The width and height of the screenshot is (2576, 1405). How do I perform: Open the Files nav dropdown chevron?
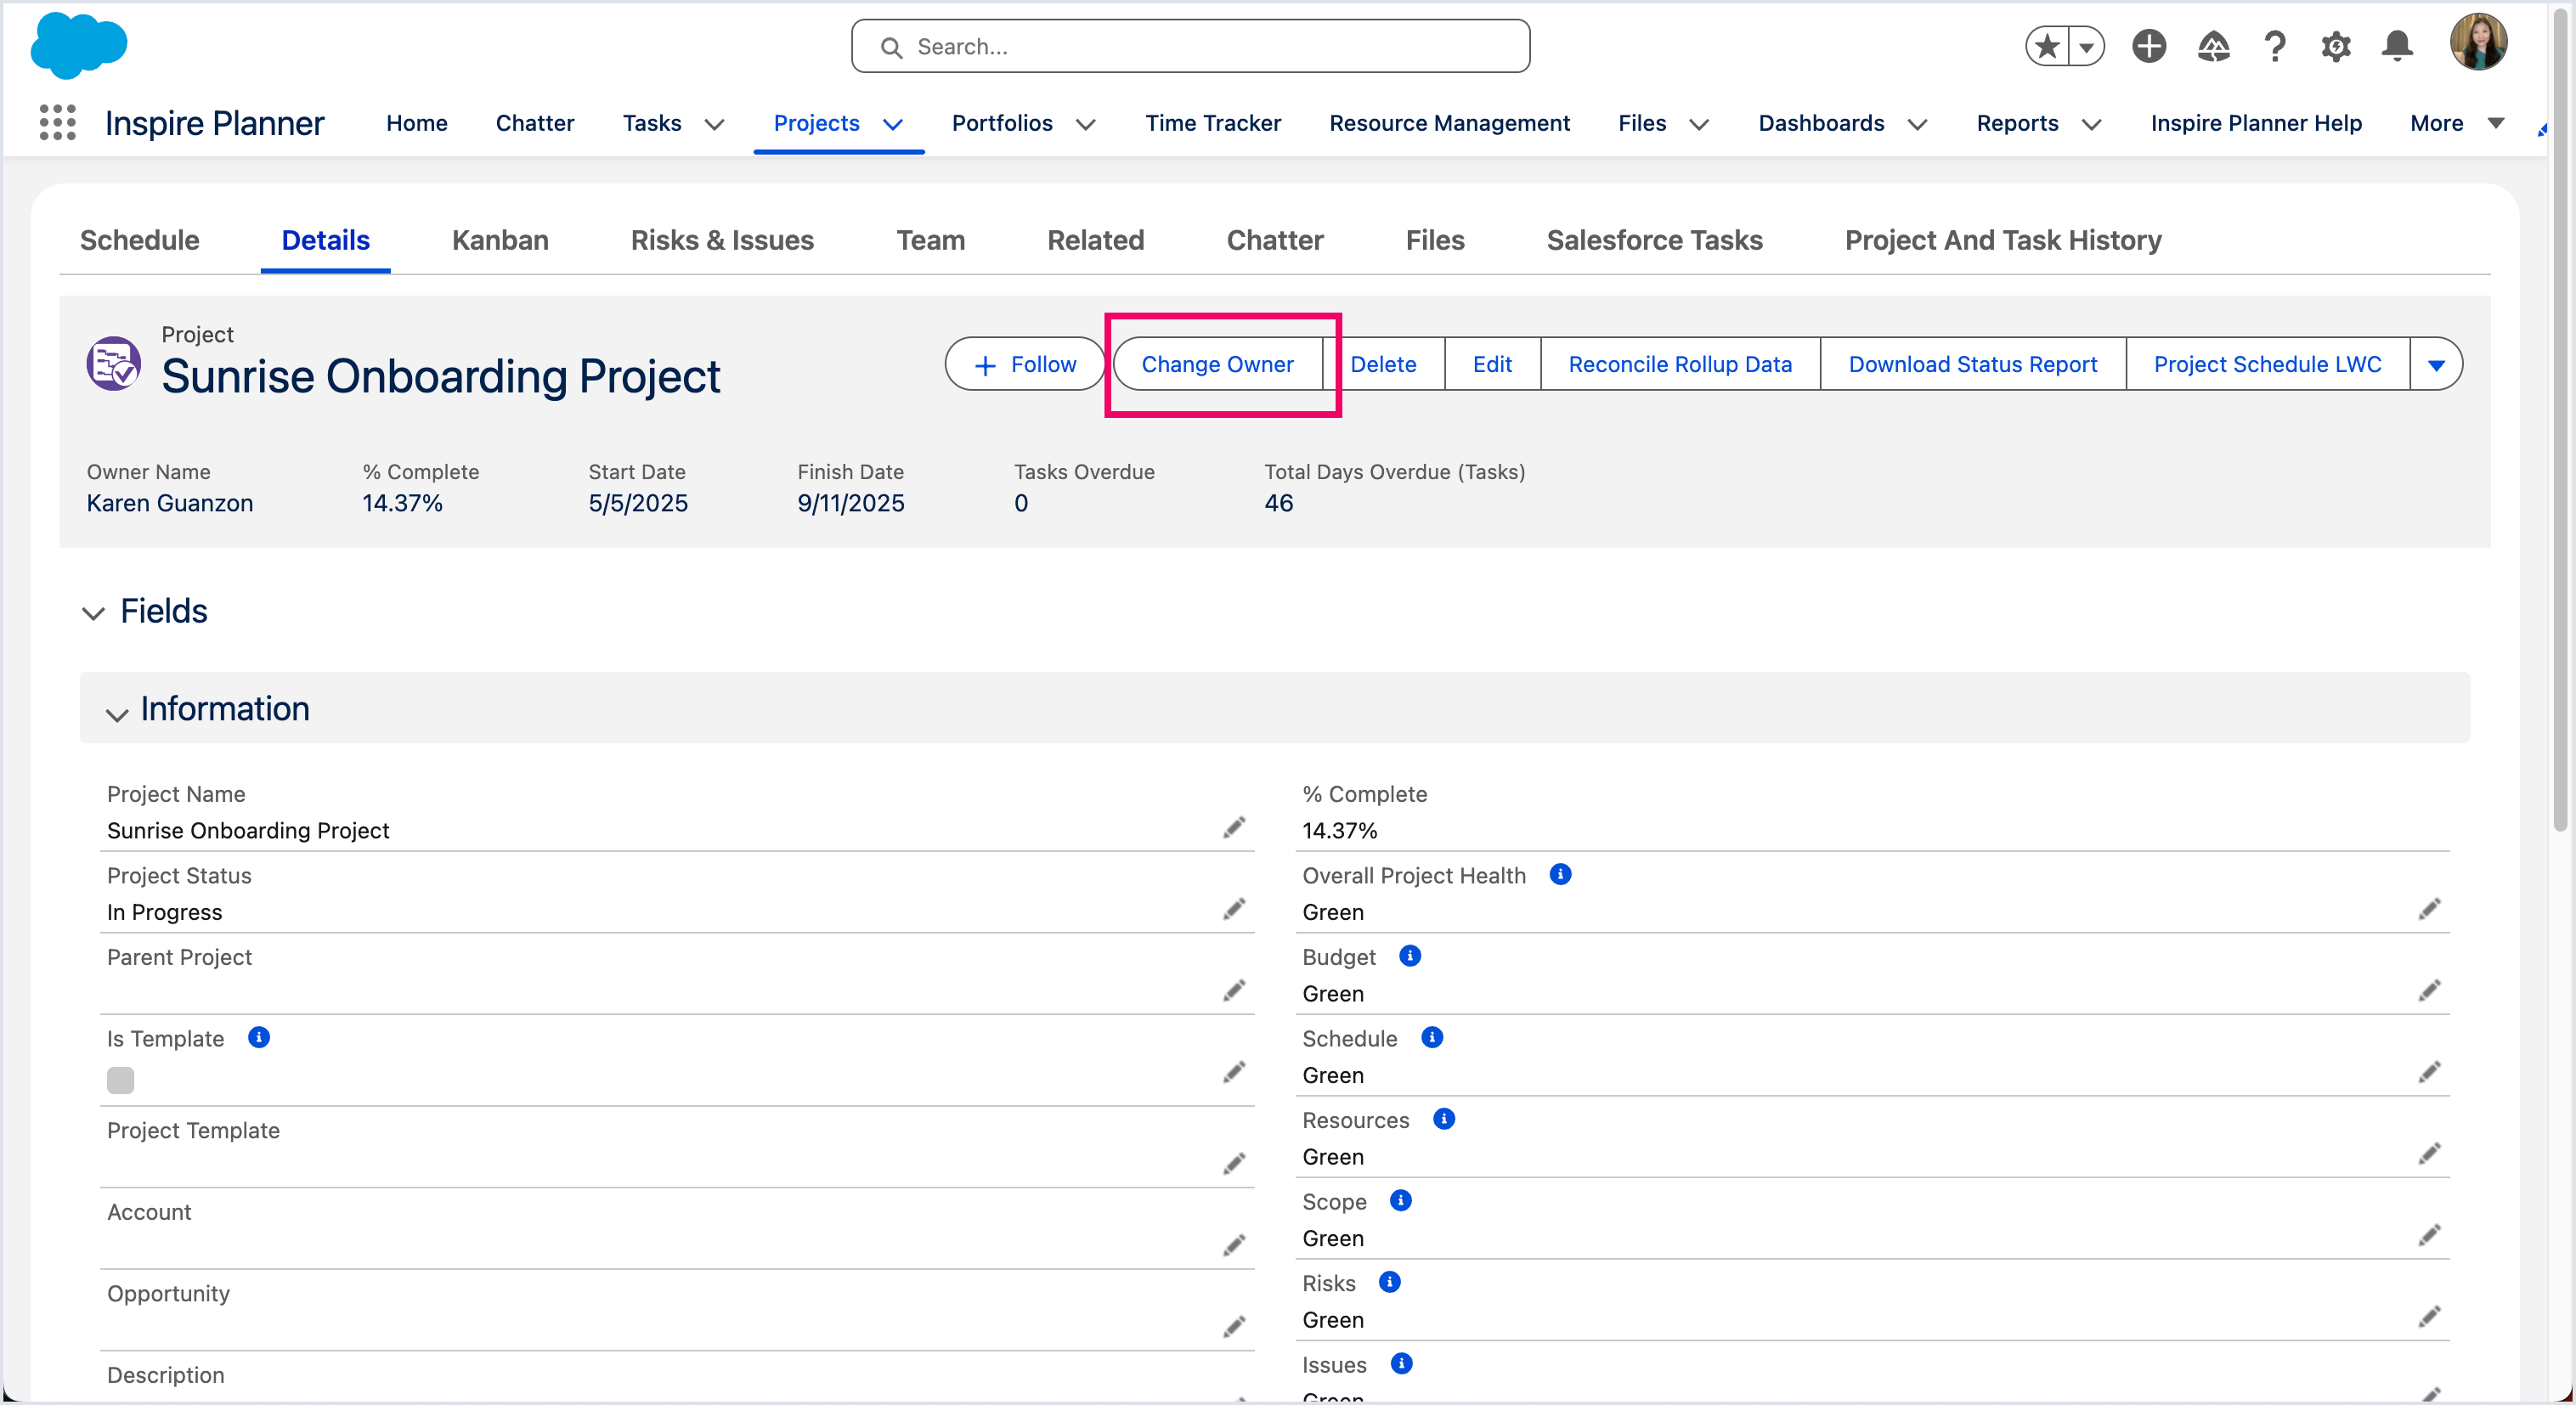[1699, 124]
